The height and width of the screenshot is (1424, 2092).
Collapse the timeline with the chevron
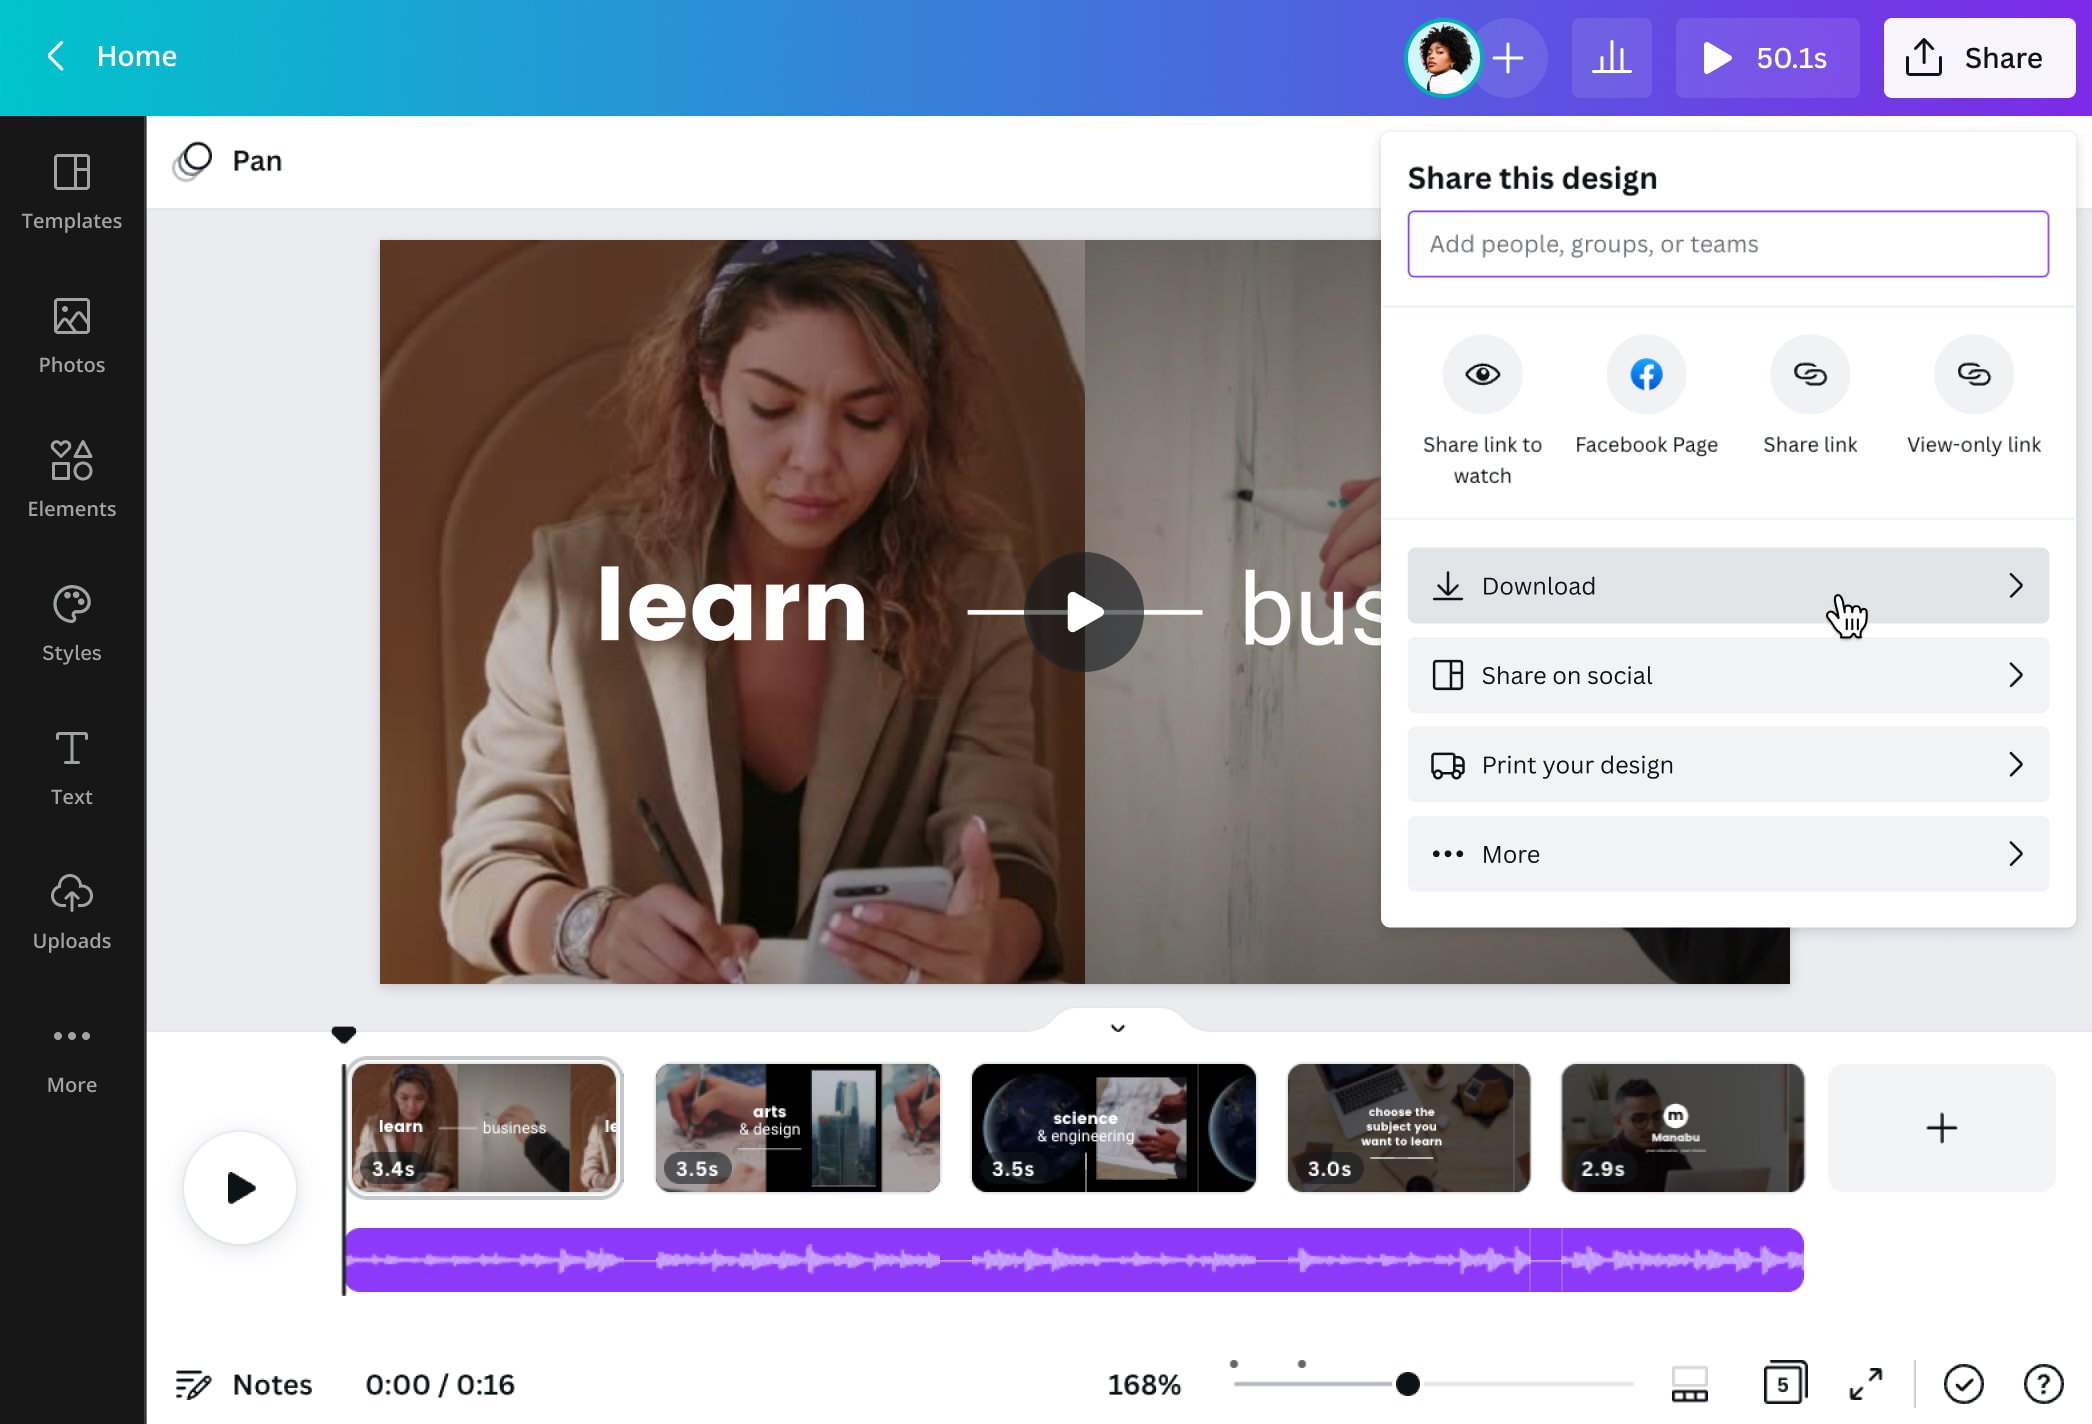pos(1117,1028)
